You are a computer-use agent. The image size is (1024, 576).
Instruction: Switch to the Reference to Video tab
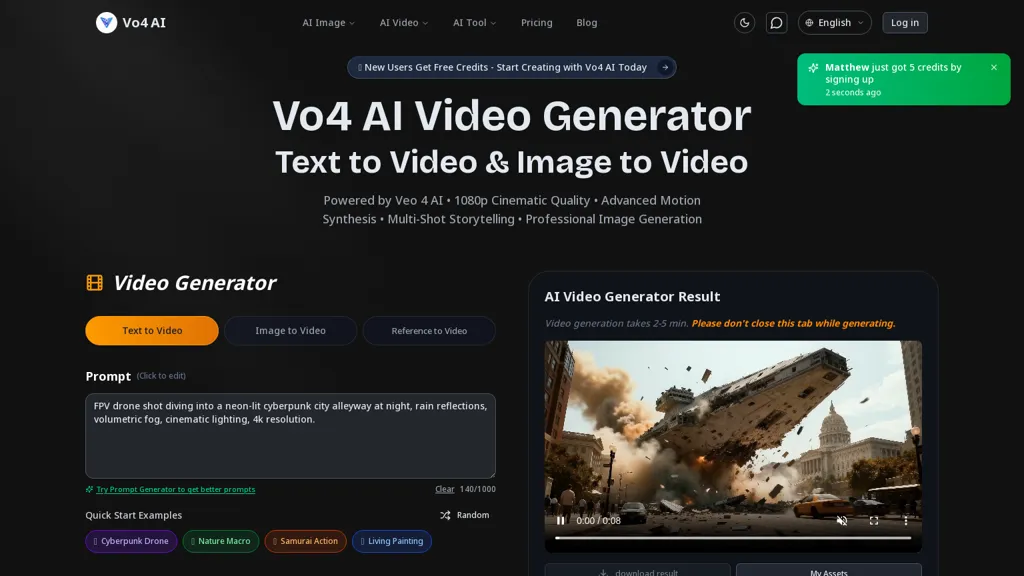[x=429, y=330]
